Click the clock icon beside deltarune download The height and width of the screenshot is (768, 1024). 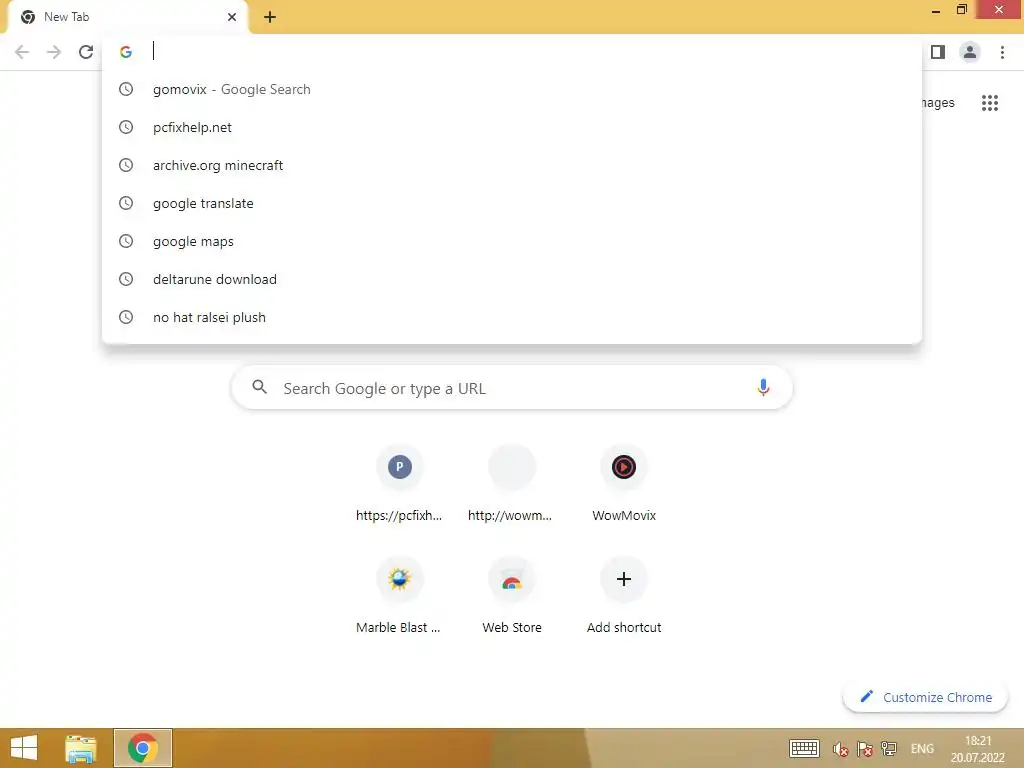[x=126, y=279]
